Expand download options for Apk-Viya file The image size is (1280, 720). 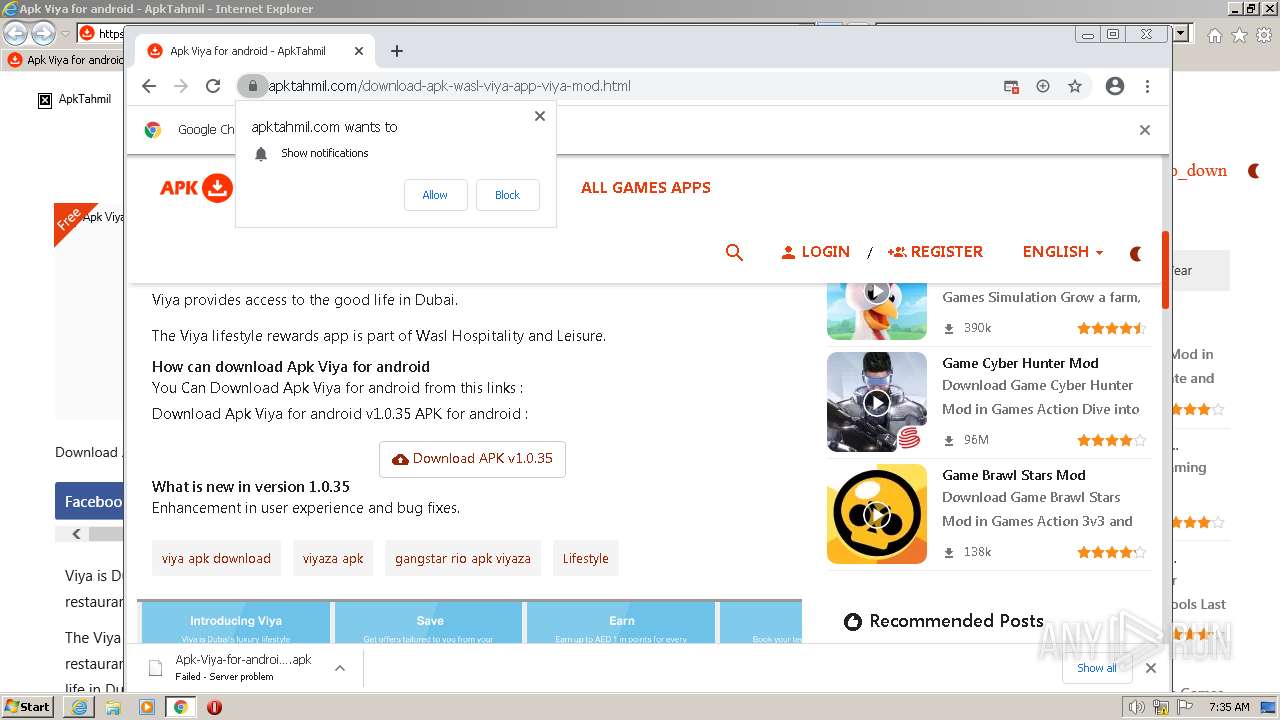(340, 668)
